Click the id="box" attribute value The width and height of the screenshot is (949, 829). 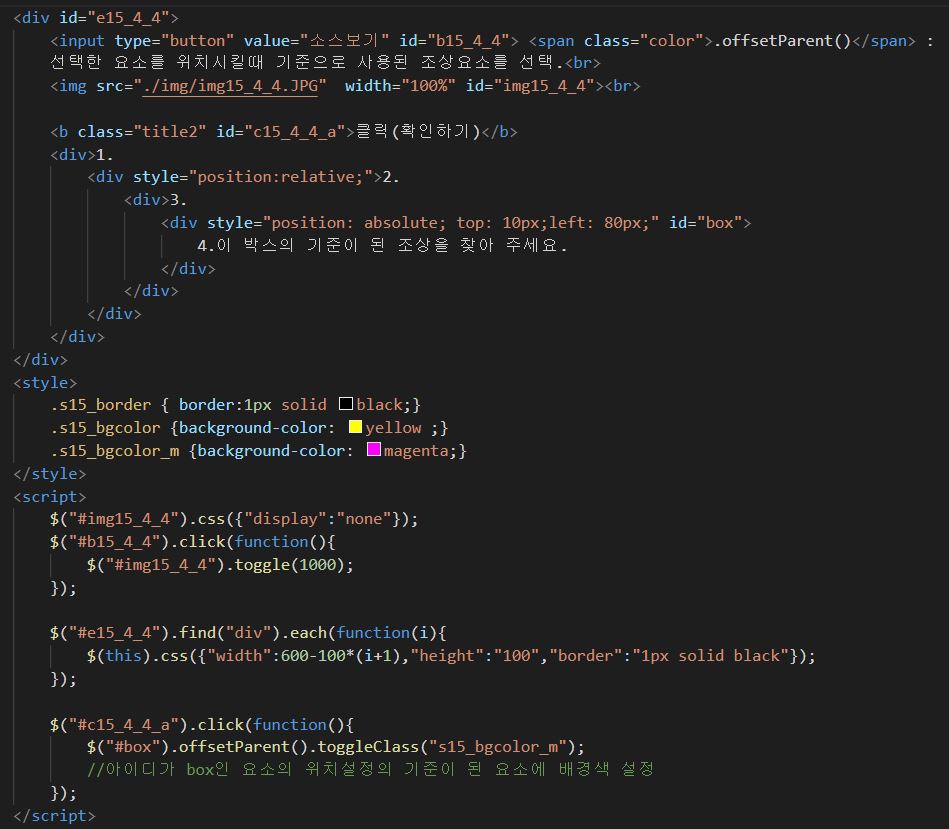point(719,223)
